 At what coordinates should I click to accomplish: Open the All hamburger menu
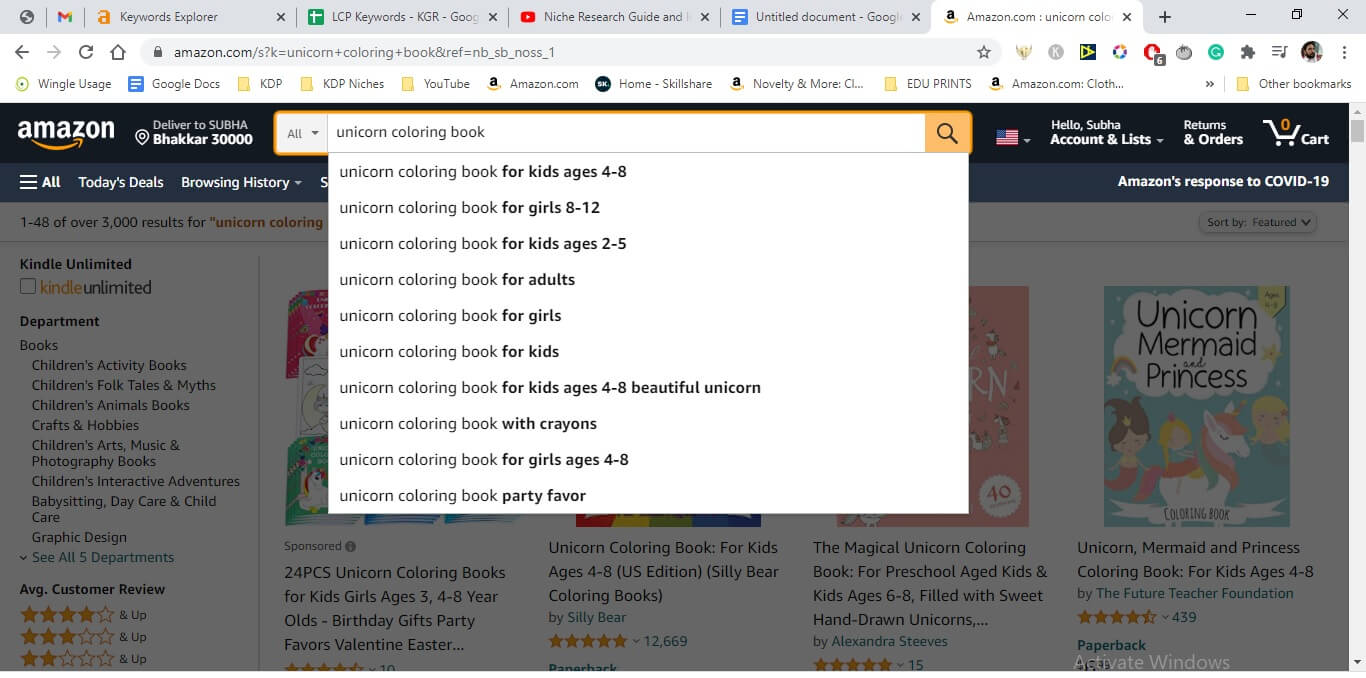pos(40,182)
